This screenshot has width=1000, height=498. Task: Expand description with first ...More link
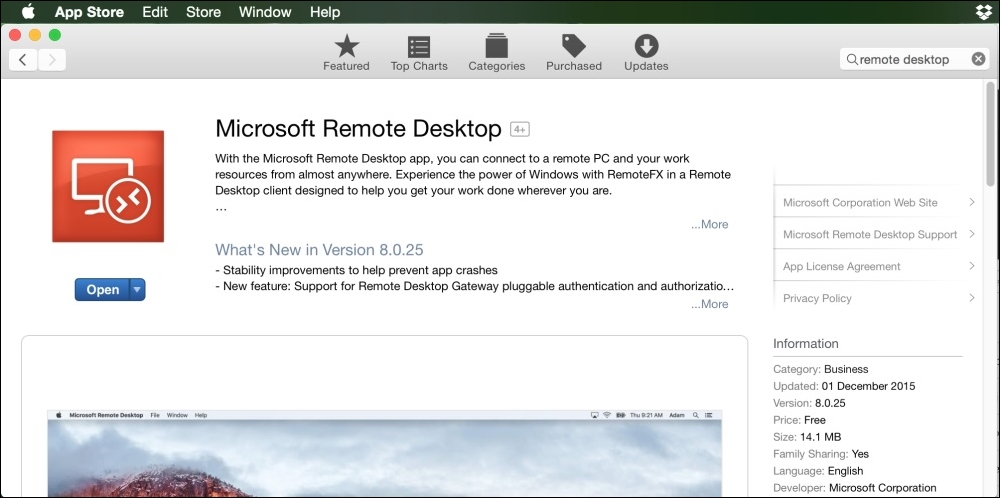709,224
